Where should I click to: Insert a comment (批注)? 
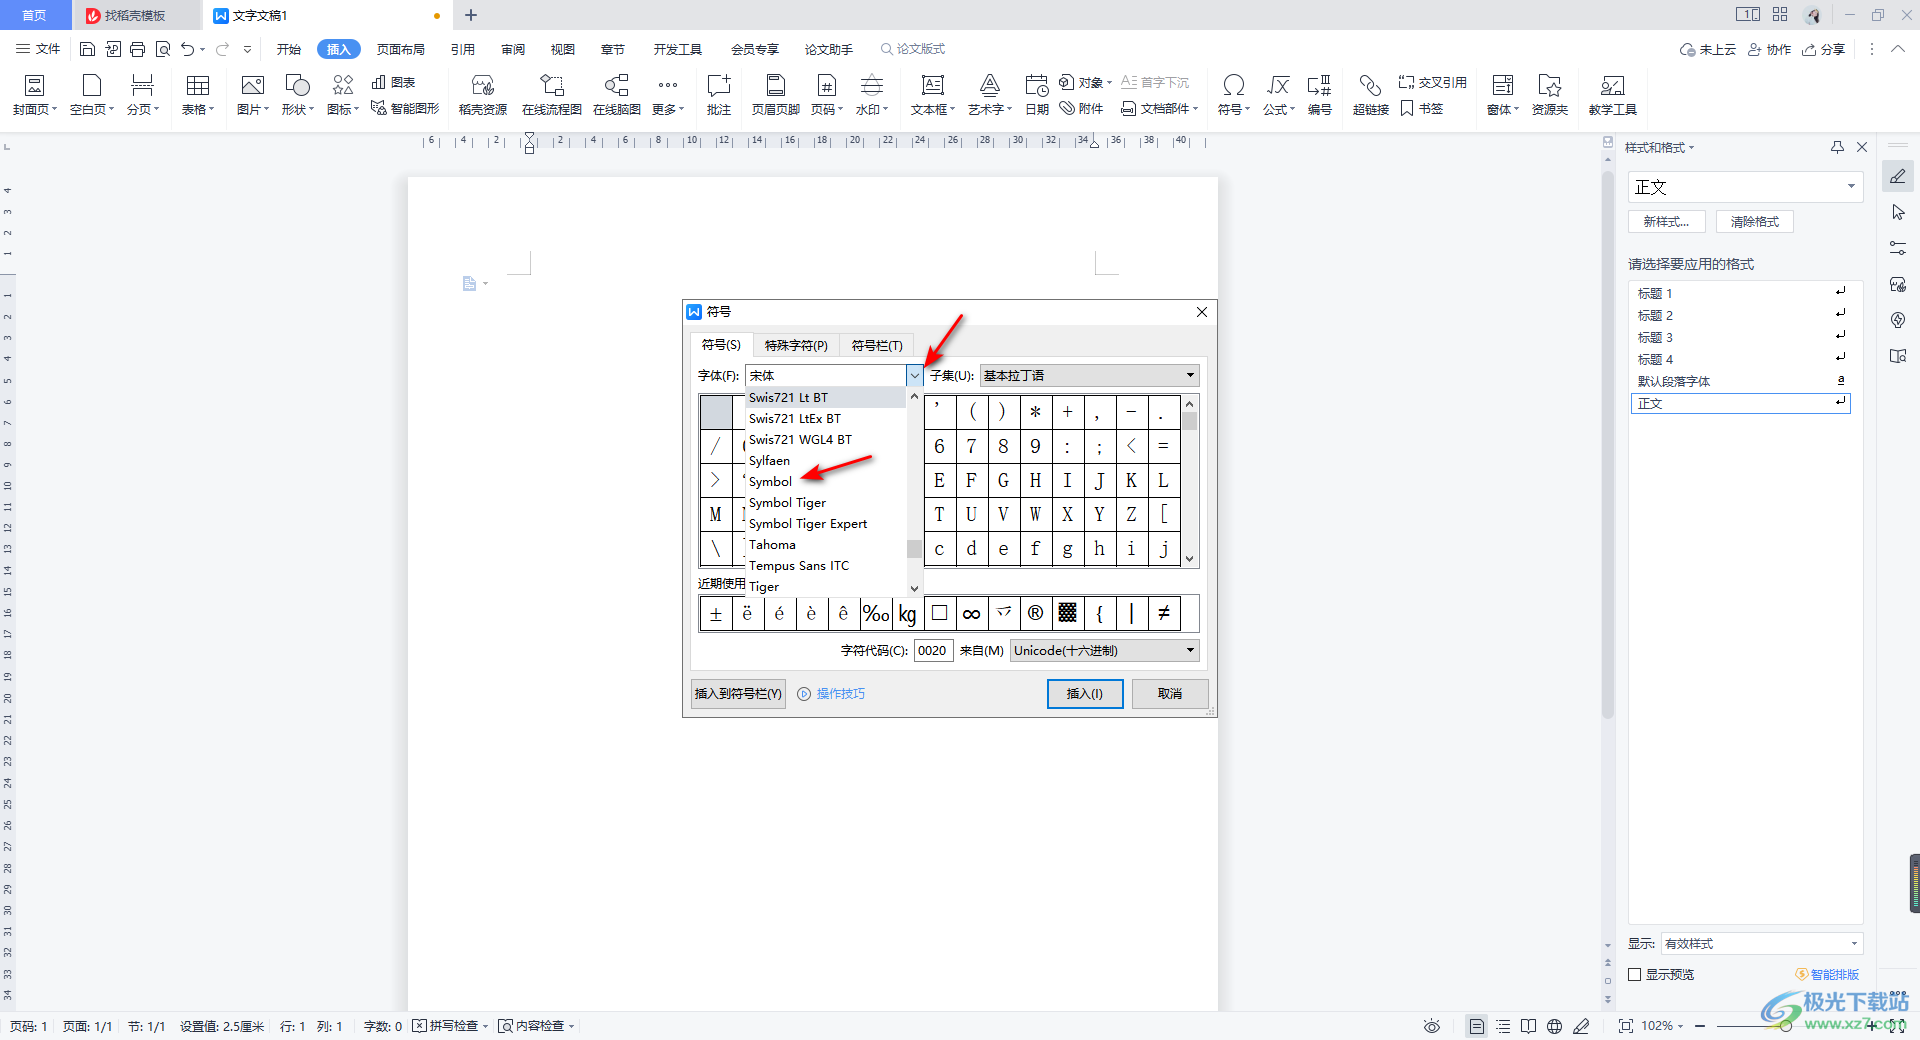point(719,95)
